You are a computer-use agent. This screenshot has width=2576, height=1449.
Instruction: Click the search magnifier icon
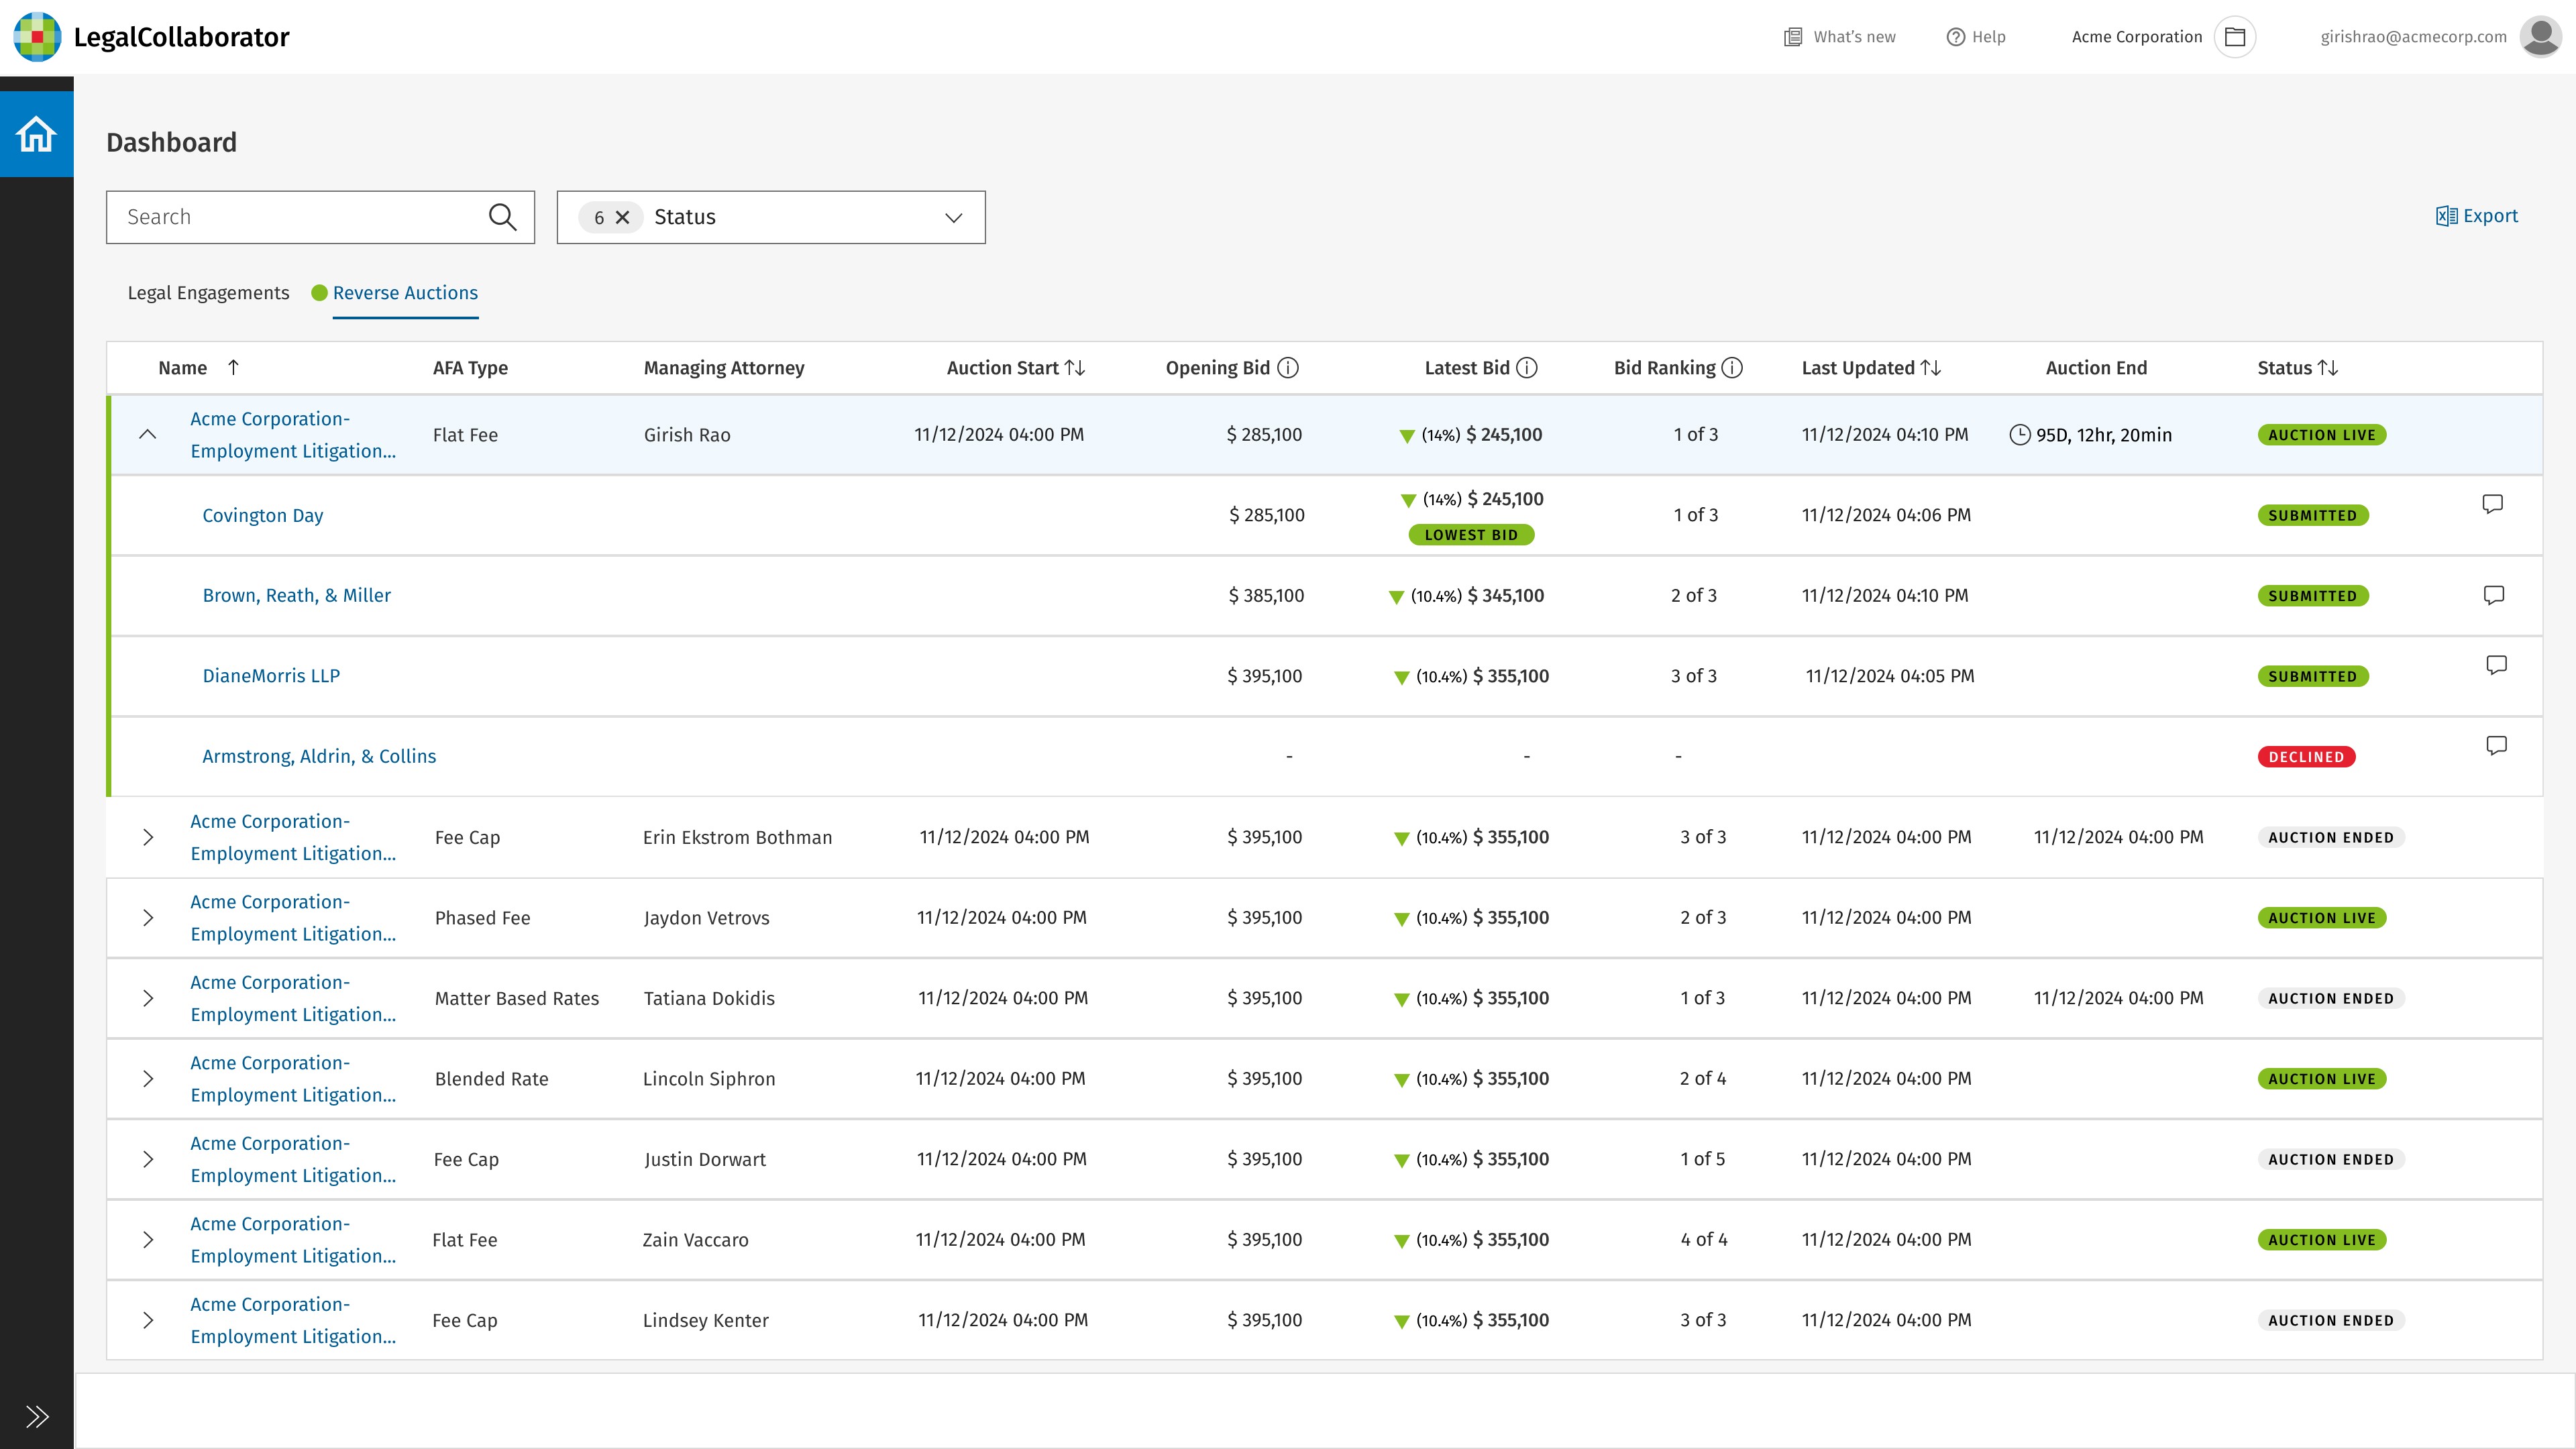(x=502, y=217)
